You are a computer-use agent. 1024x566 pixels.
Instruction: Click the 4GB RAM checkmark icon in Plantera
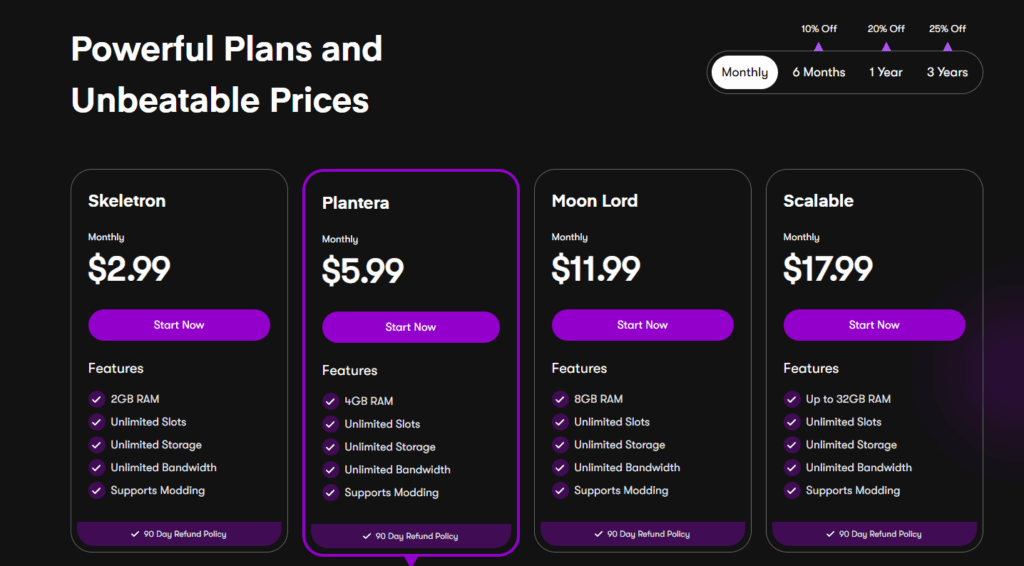[x=330, y=401]
